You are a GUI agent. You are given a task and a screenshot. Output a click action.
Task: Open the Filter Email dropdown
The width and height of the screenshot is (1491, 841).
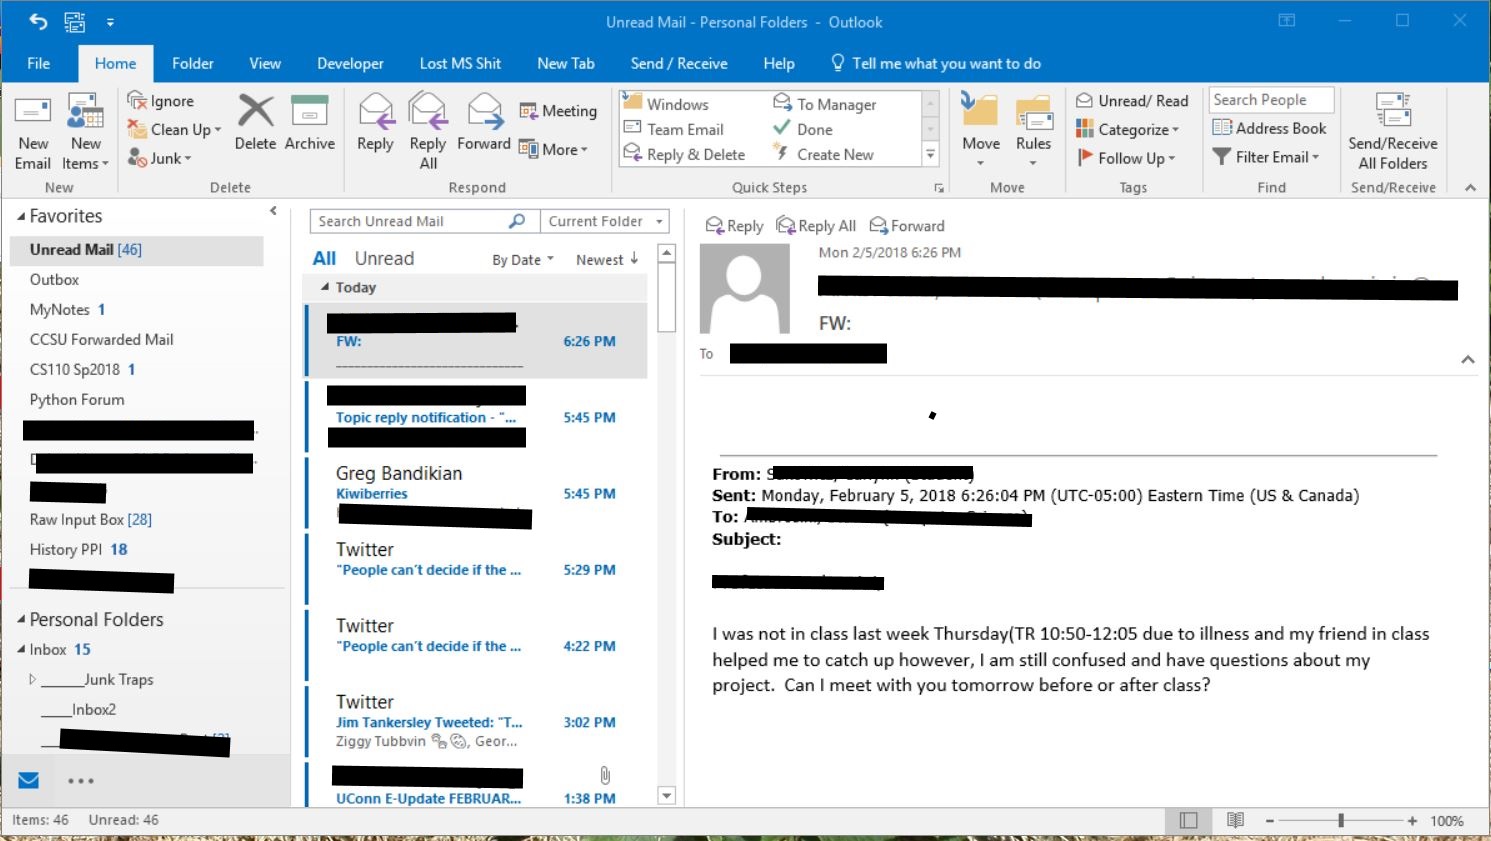point(1266,157)
